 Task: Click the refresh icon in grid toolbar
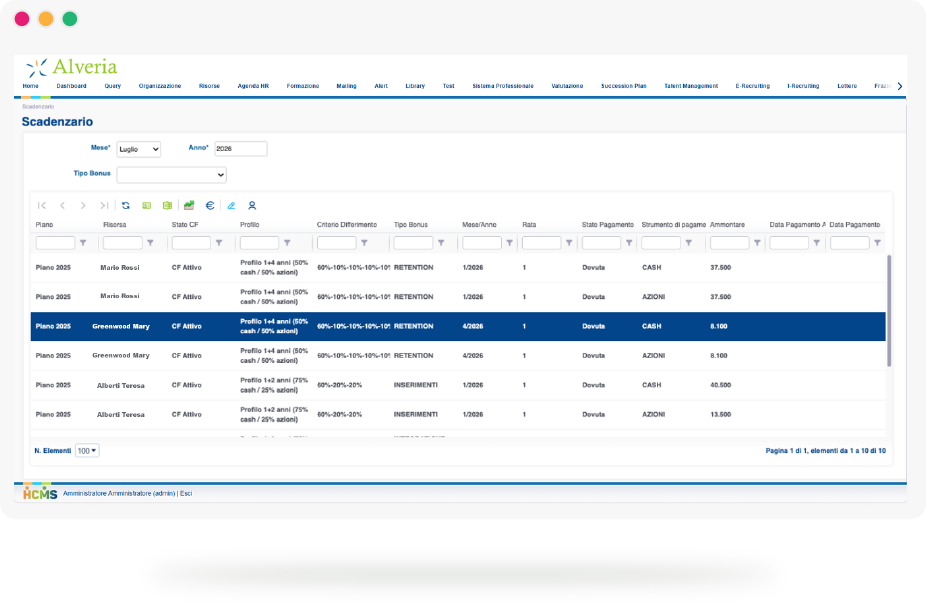(x=125, y=205)
